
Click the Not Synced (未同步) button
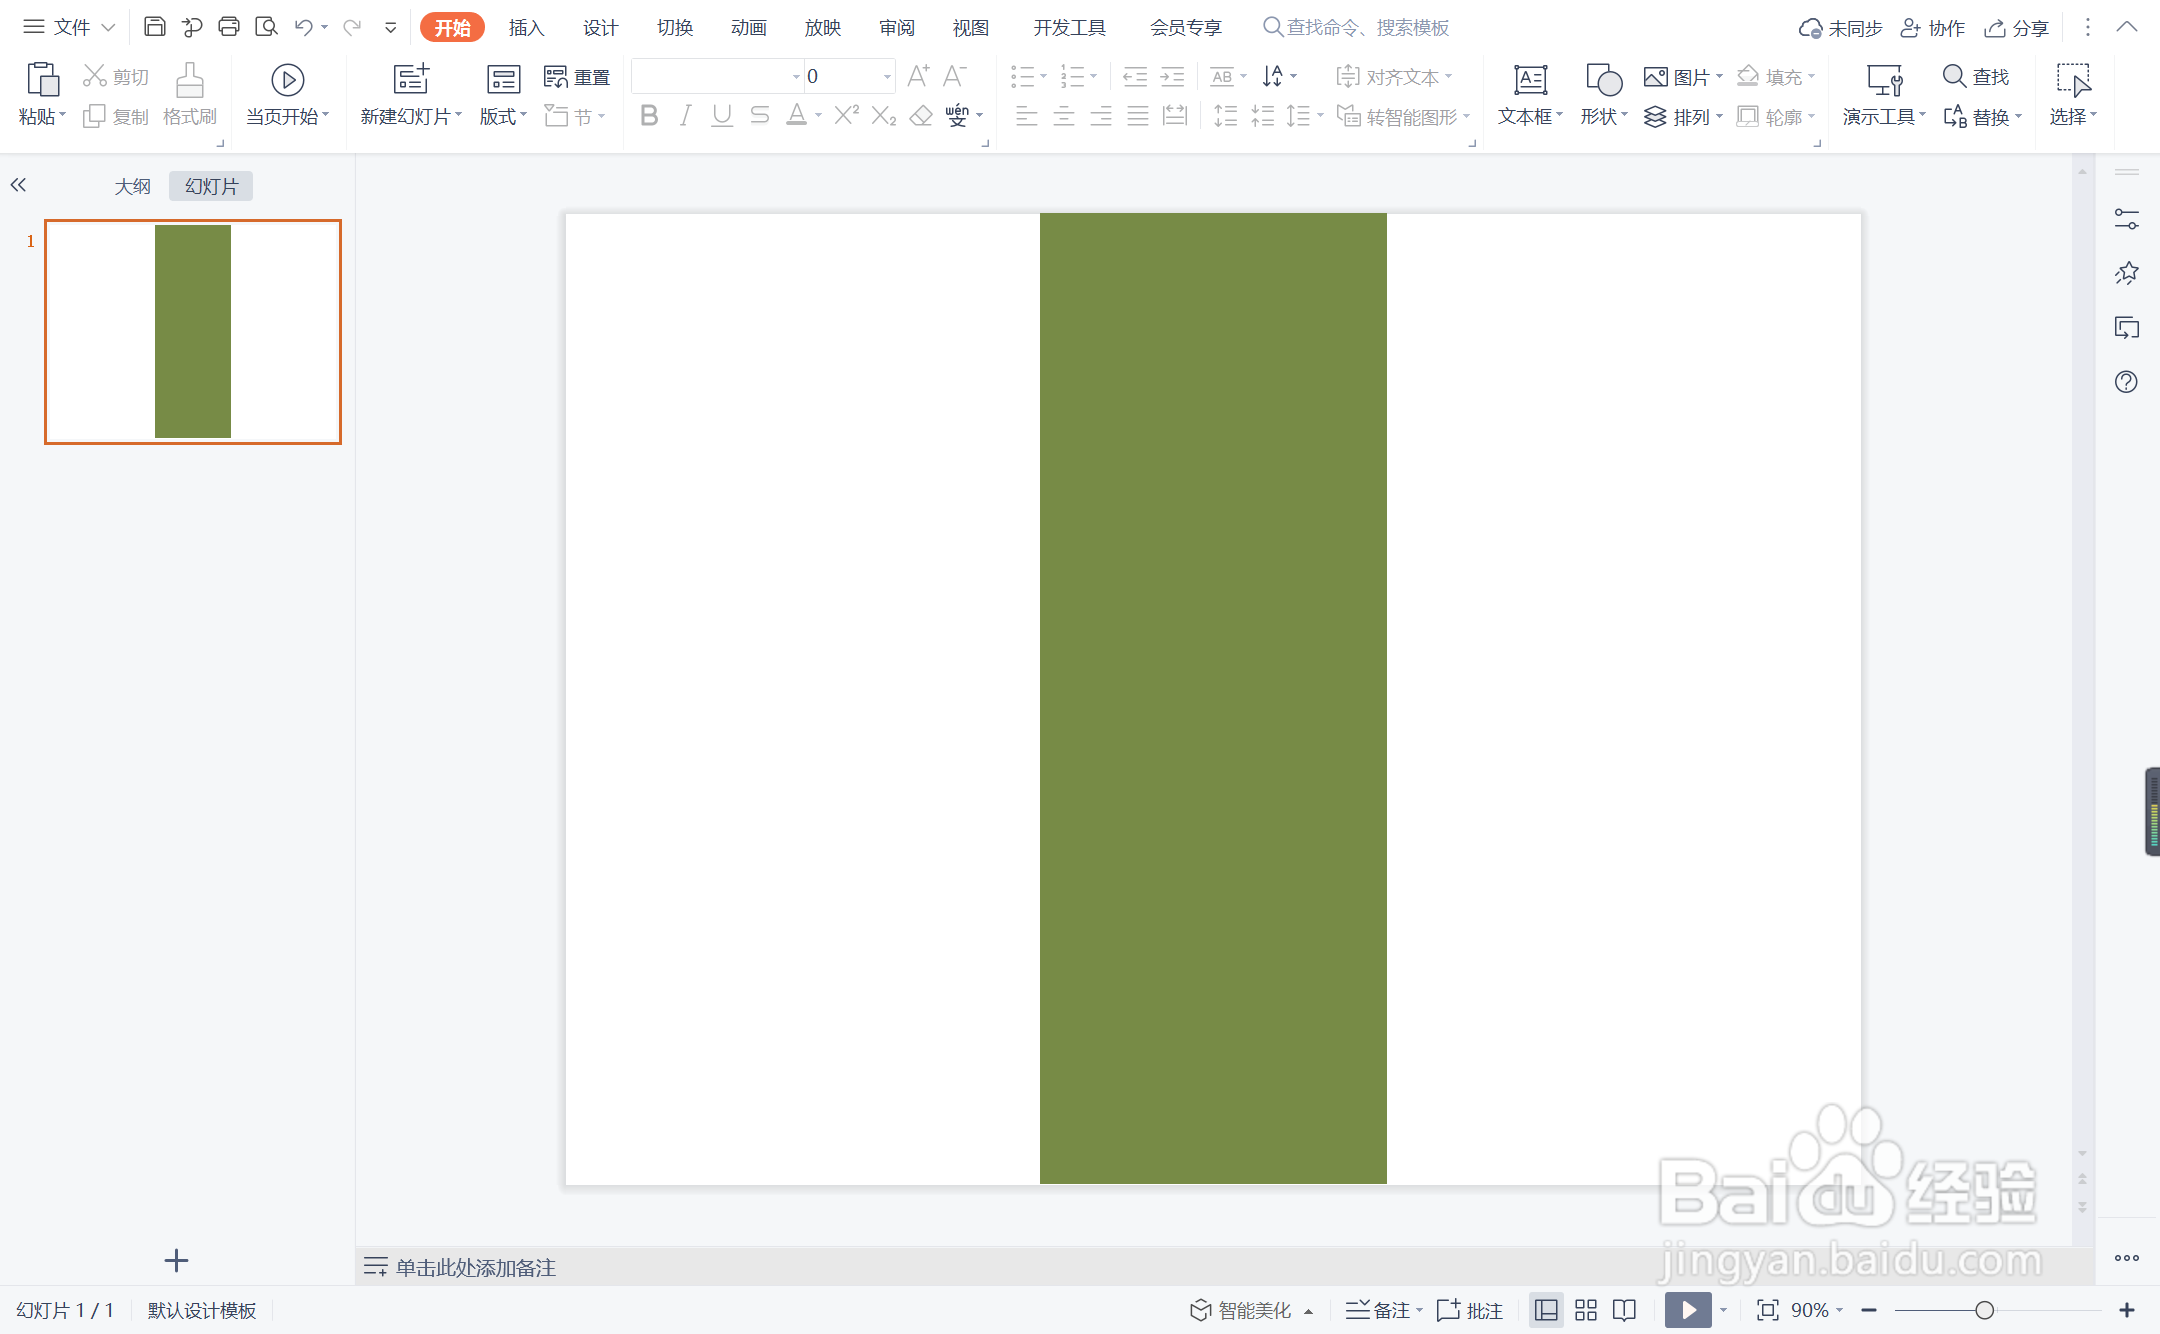[x=1840, y=28]
